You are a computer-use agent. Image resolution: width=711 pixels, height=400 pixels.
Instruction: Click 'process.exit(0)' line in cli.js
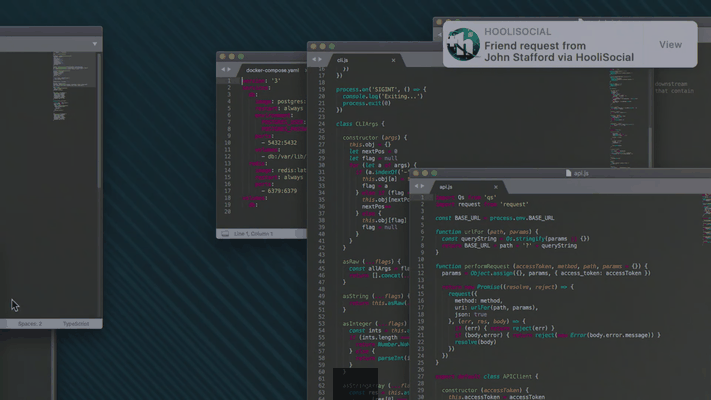pos(366,103)
